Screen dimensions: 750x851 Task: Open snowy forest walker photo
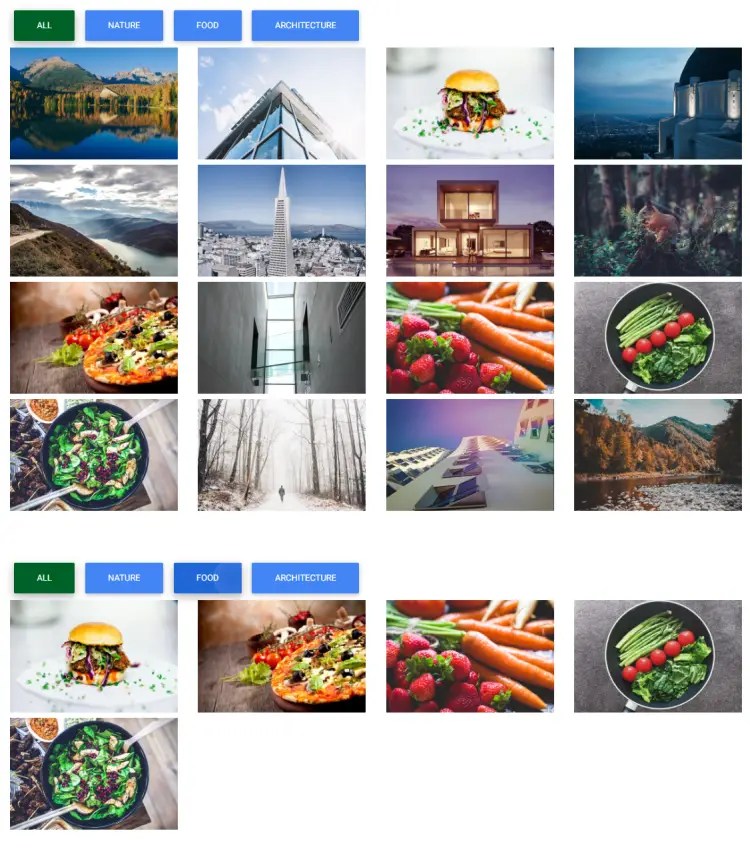282,455
